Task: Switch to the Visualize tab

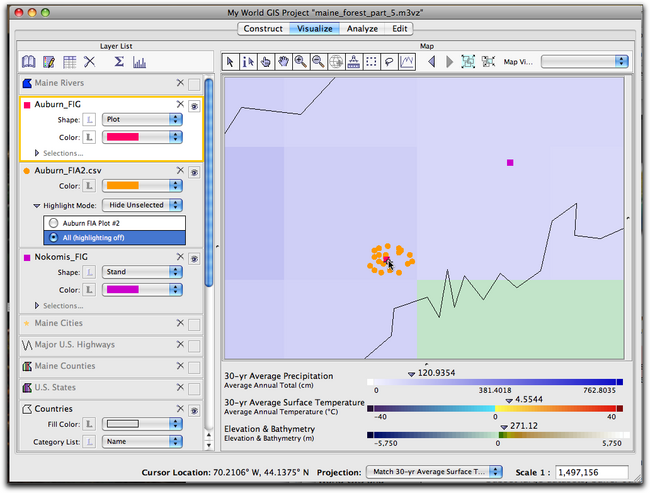Action: click(315, 29)
